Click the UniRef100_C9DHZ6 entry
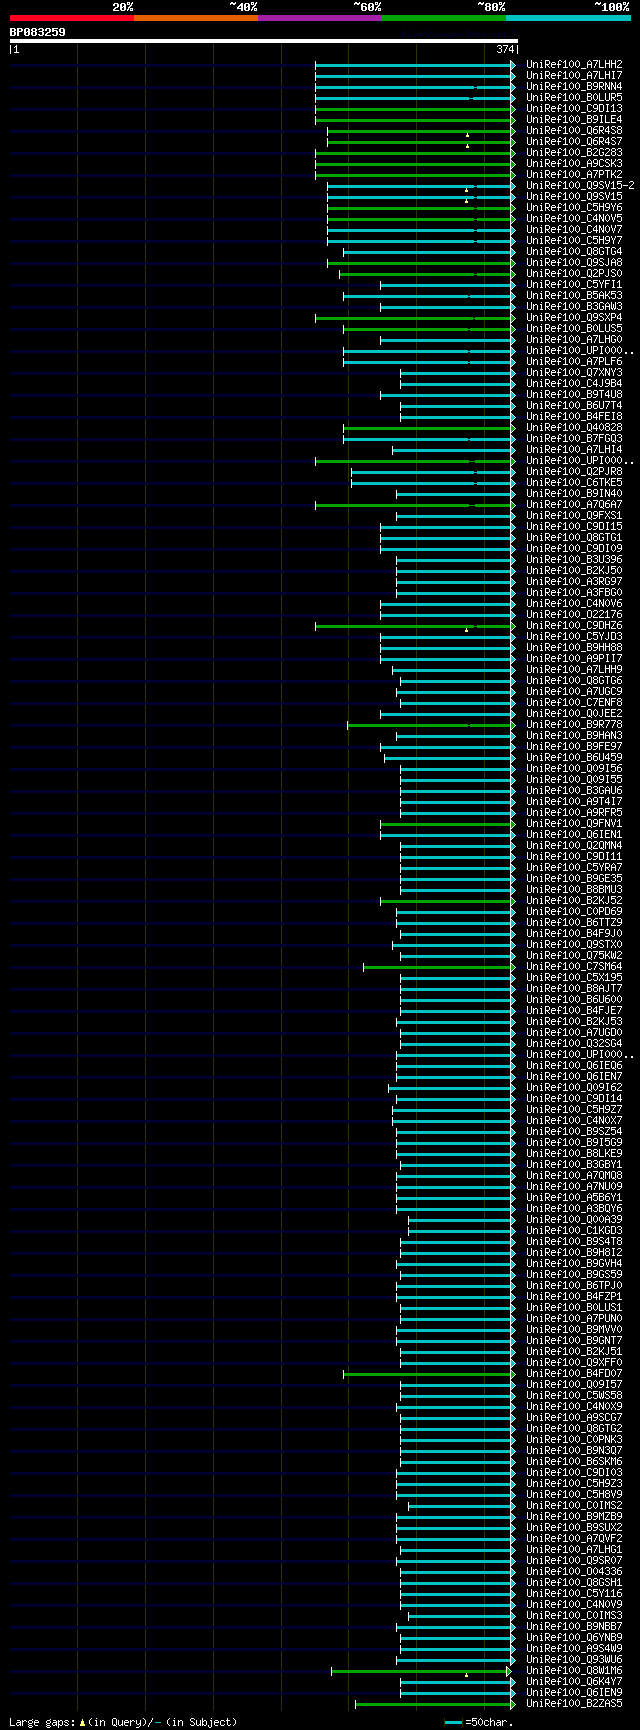 pos(574,625)
